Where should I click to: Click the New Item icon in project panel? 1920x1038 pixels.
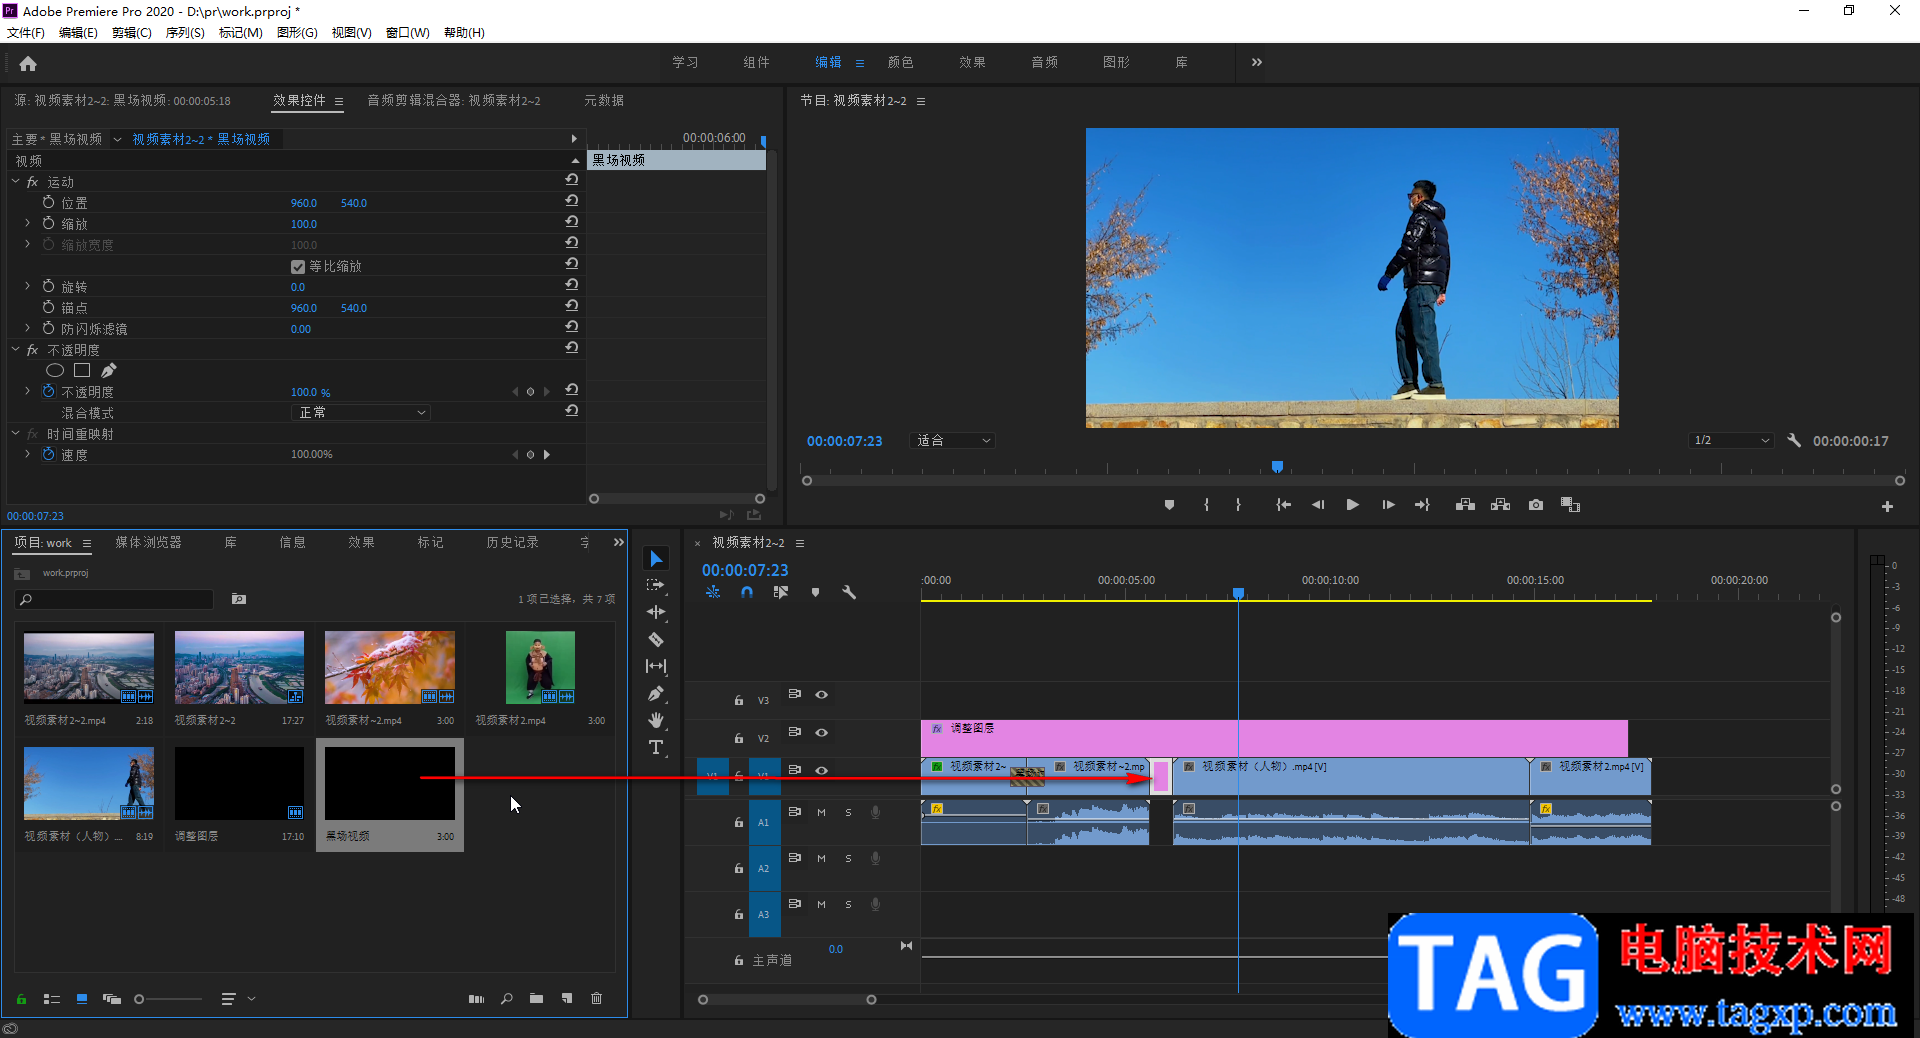point(567,998)
